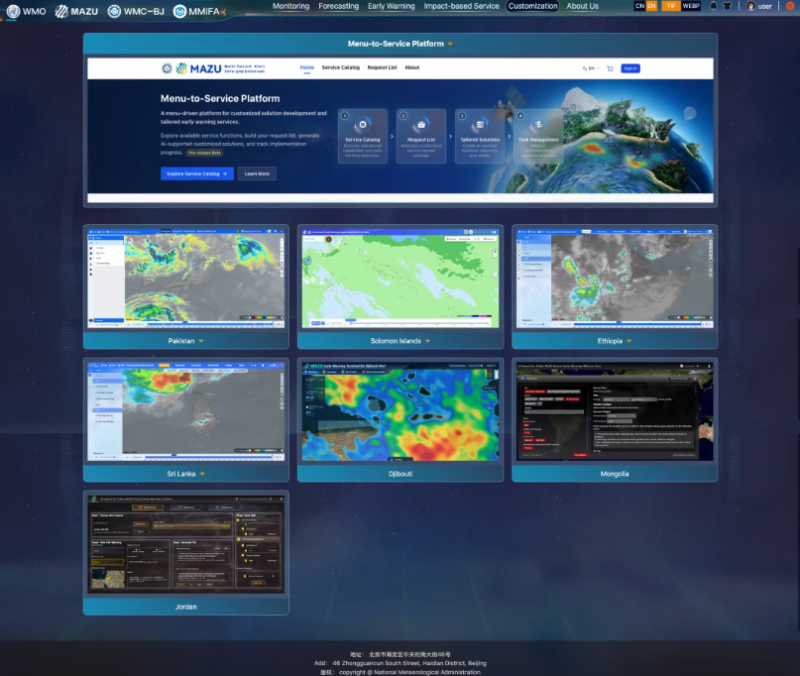Image resolution: width=800 pixels, height=676 pixels.
Task: Click the Task Management step icon card
Action: point(538,136)
